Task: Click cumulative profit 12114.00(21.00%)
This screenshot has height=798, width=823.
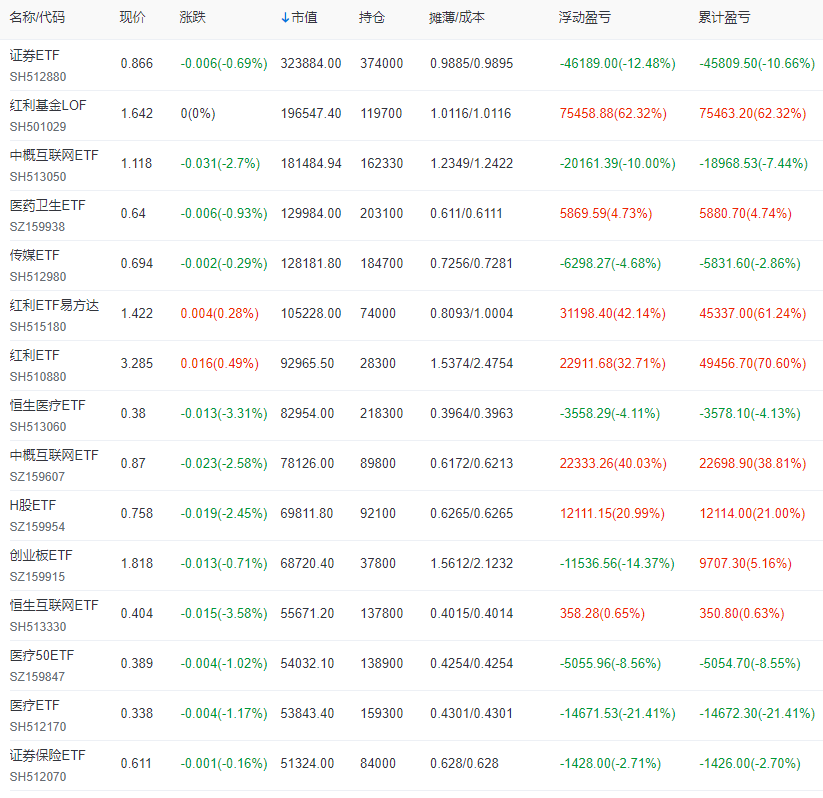Action: [x=752, y=513]
